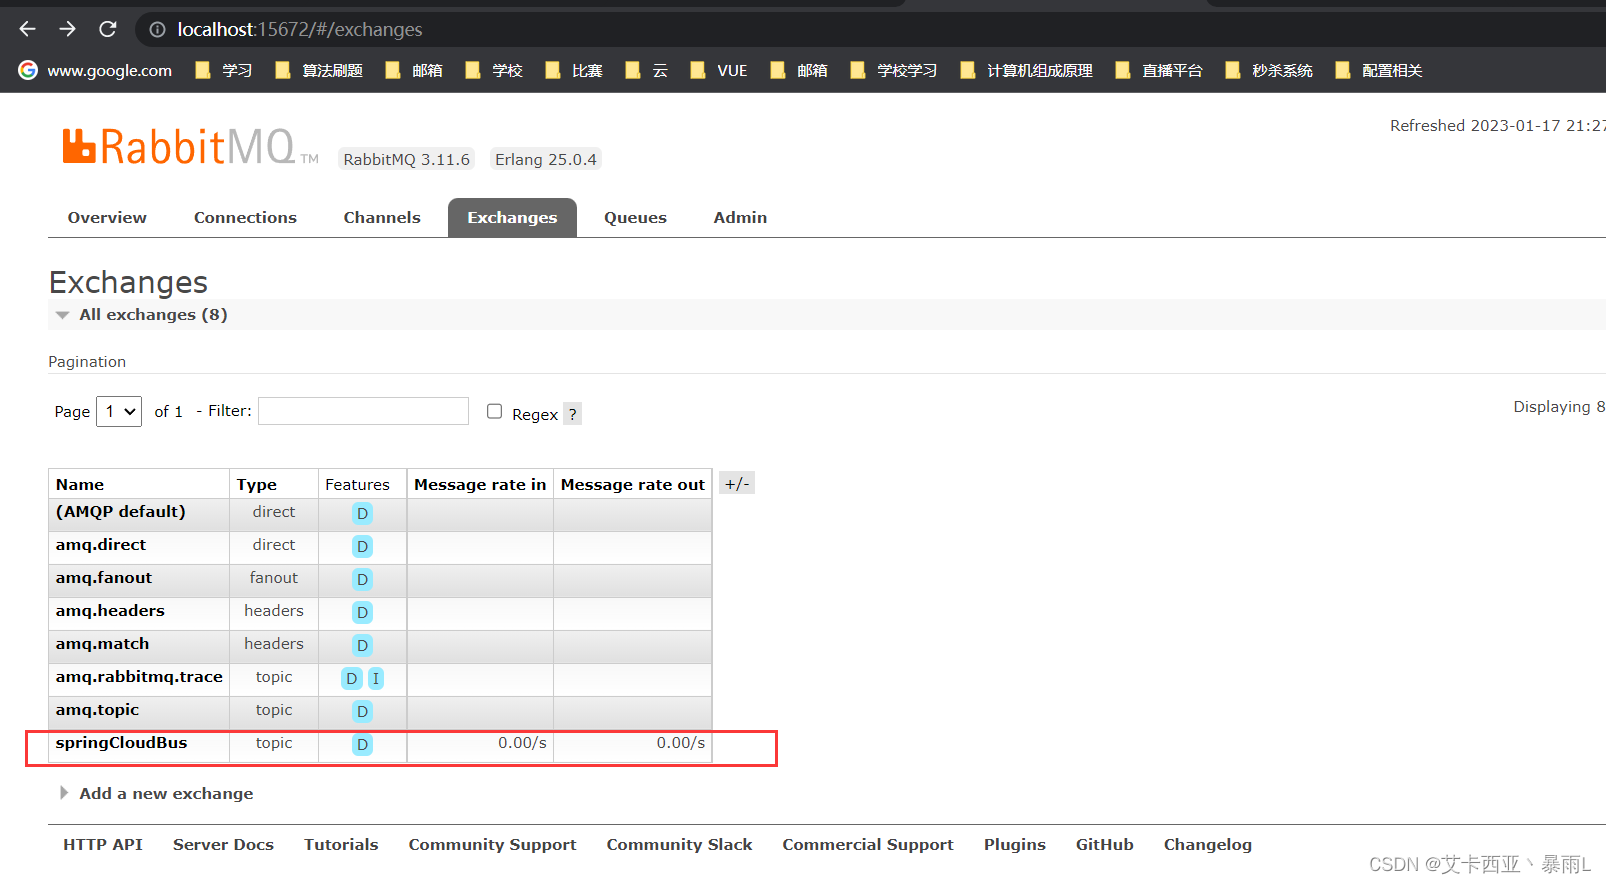Click the browser address bar URL

click(300, 29)
